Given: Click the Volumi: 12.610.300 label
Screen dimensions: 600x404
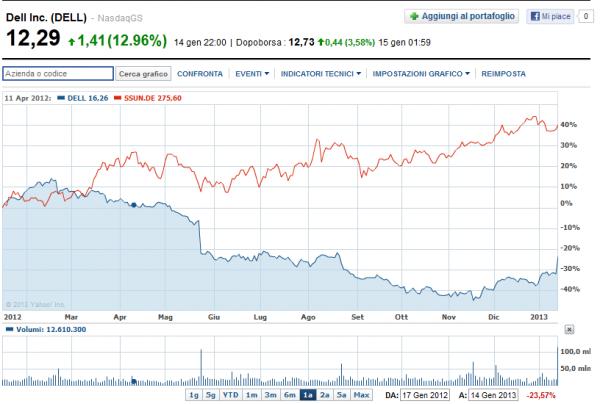Looking at the screenshot, I should click(51, 329).
